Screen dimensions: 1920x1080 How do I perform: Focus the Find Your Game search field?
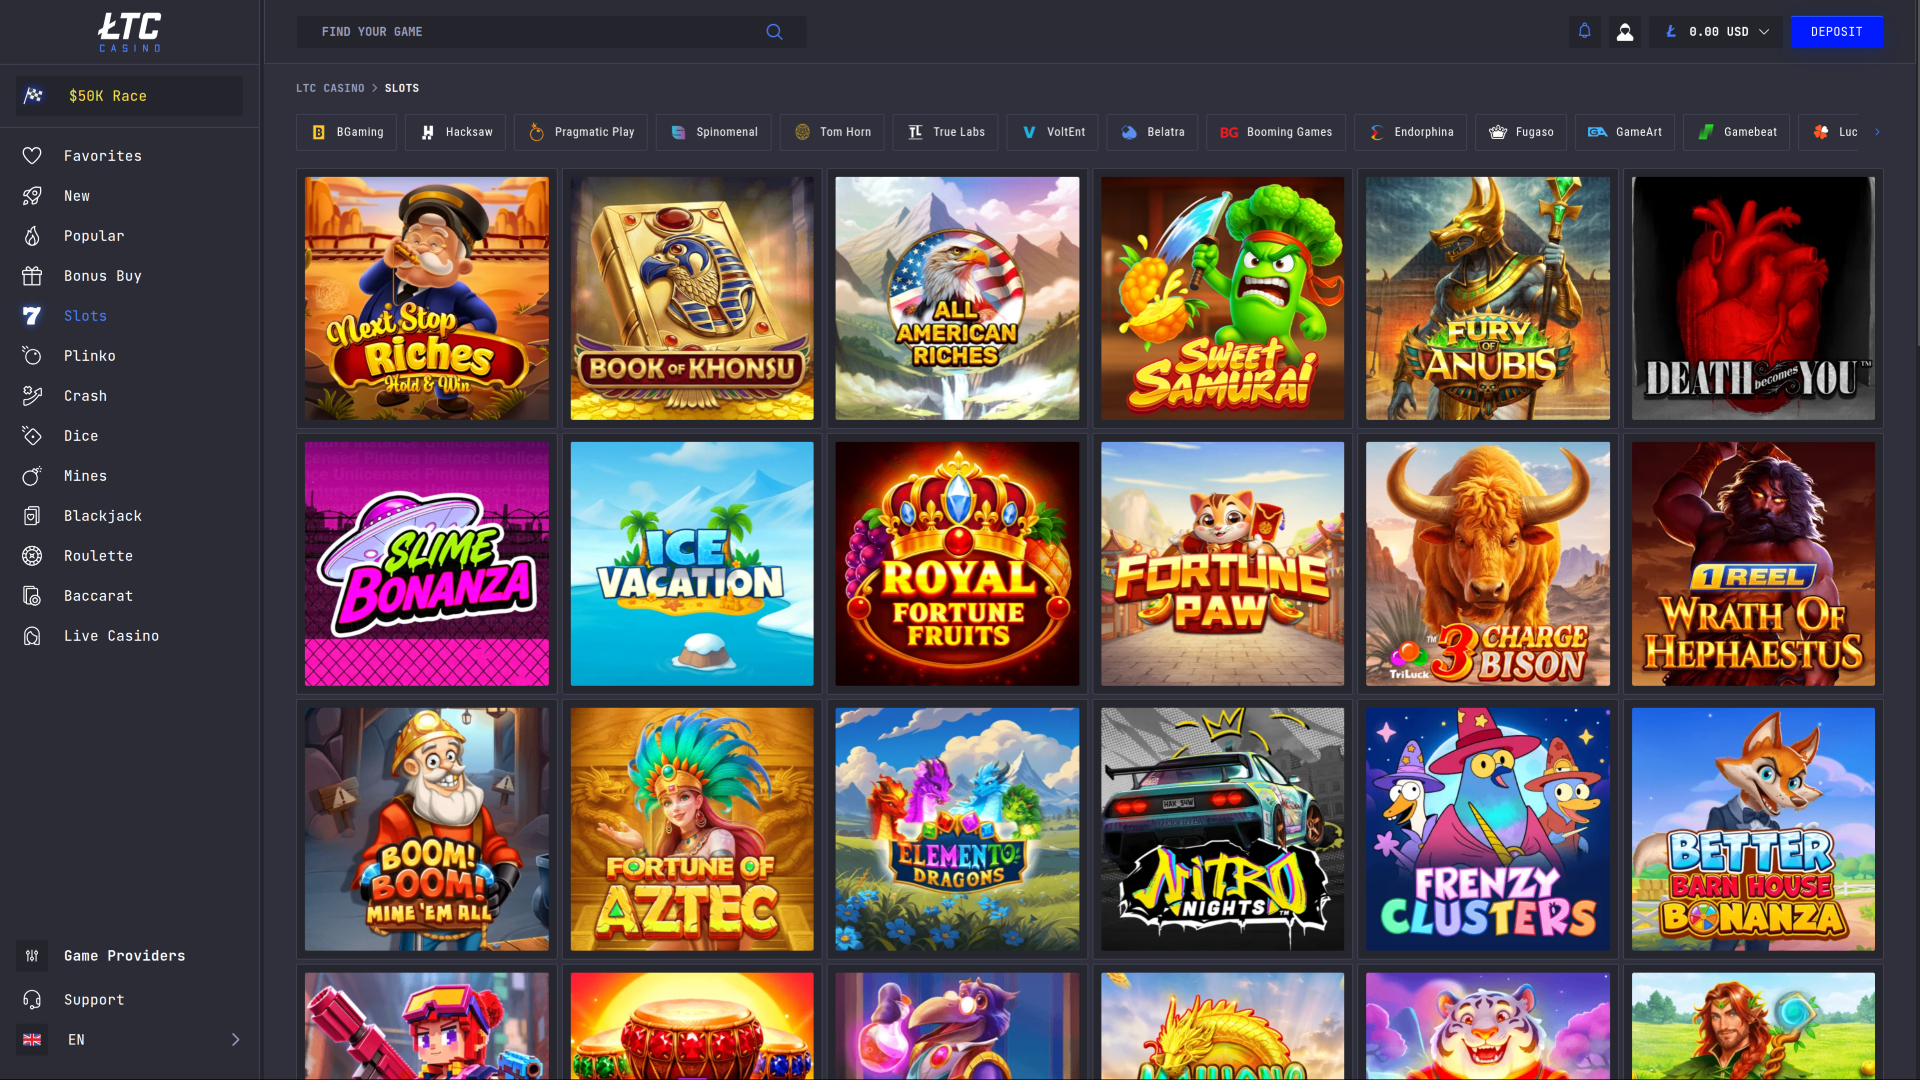point(552,32)
